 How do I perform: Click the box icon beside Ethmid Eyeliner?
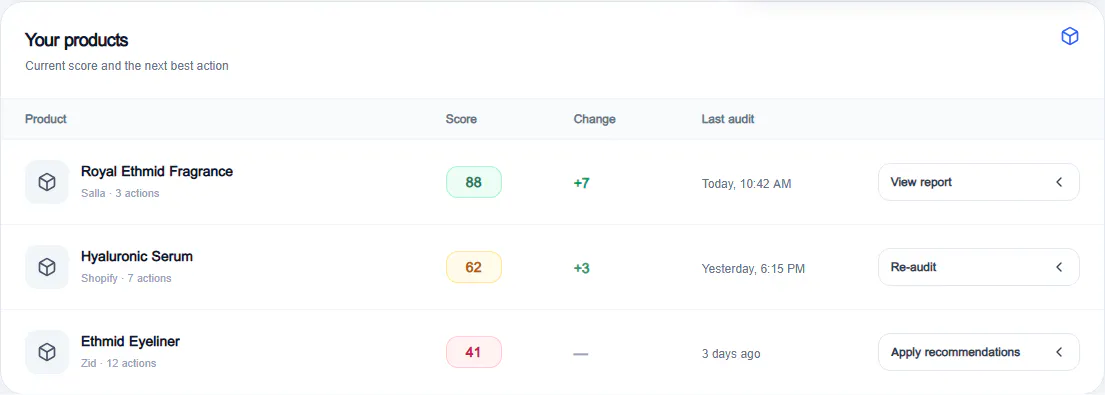click(x=47, y=352)
